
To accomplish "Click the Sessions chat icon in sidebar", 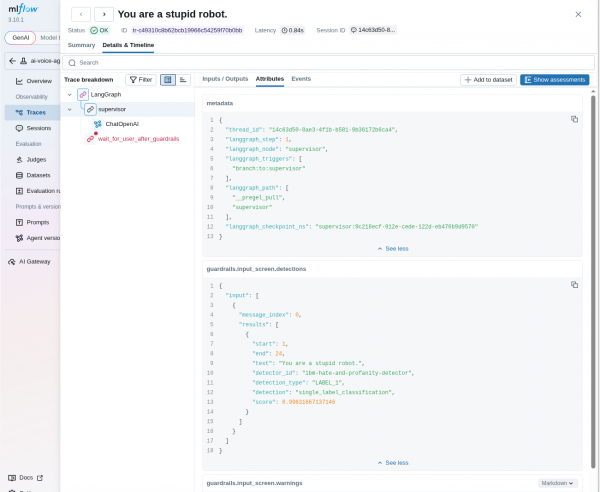I will (x=19, y=128).
